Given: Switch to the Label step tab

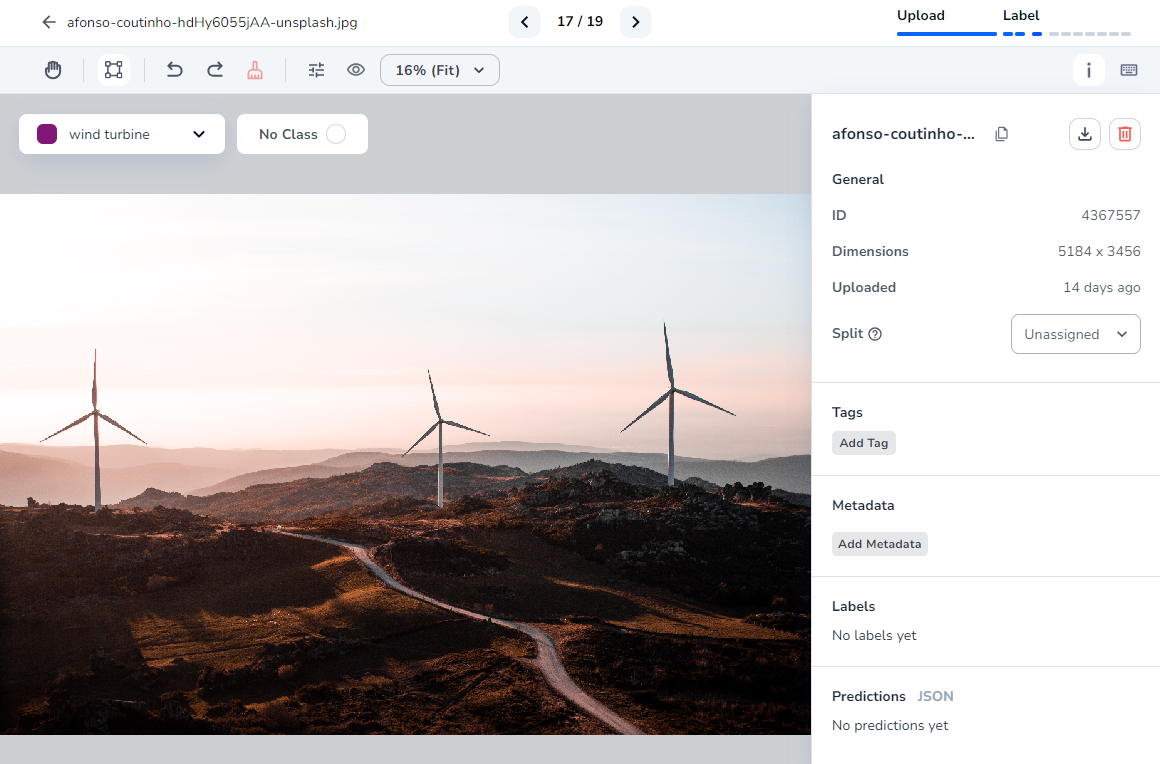Looking at the screenshot, I should [x=1021, y=16].
